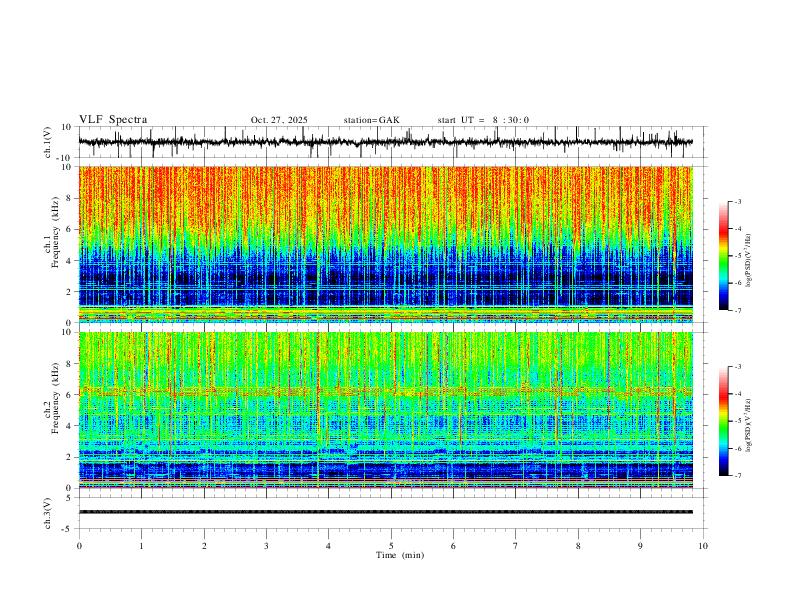This screenshot has height=612, width=792.
Task: Click time axis tick label "3"
Action: click(266, 546)
